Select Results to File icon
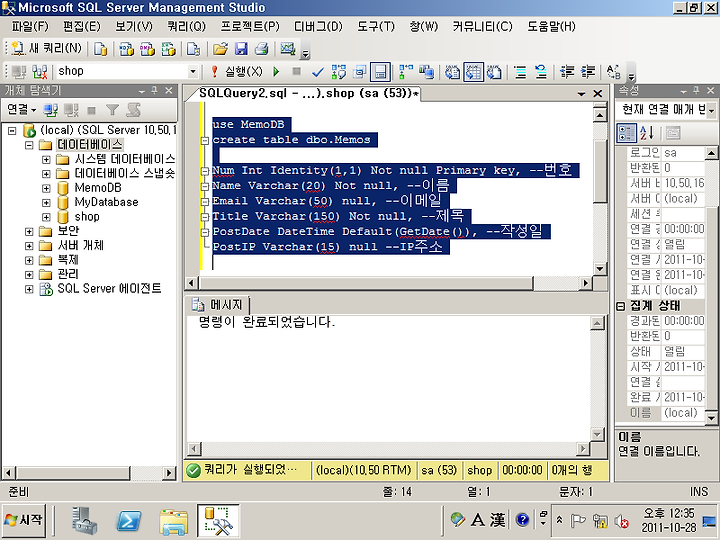 (x=494, y=72)
